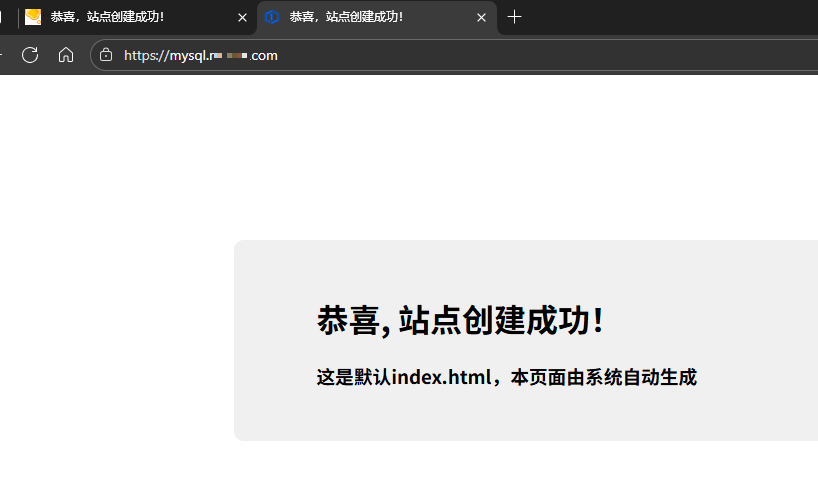Close the active second tab
This screenshot has height=486, width=818.
(x=481, y=17)
